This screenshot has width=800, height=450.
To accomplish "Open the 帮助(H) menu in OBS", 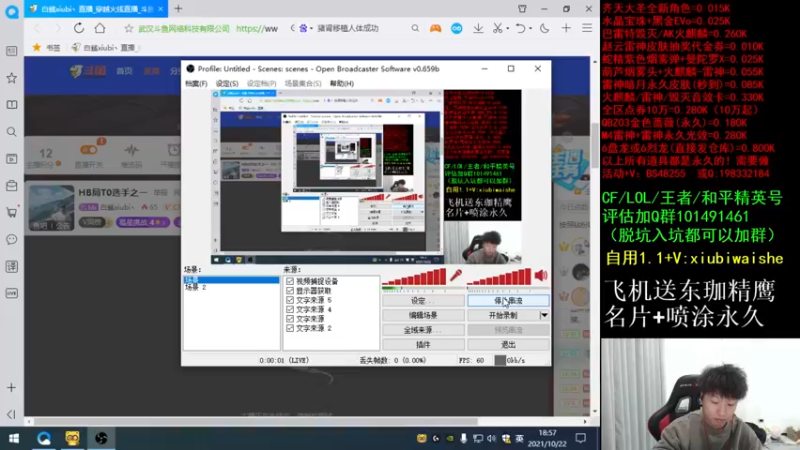I will point(342,83).
